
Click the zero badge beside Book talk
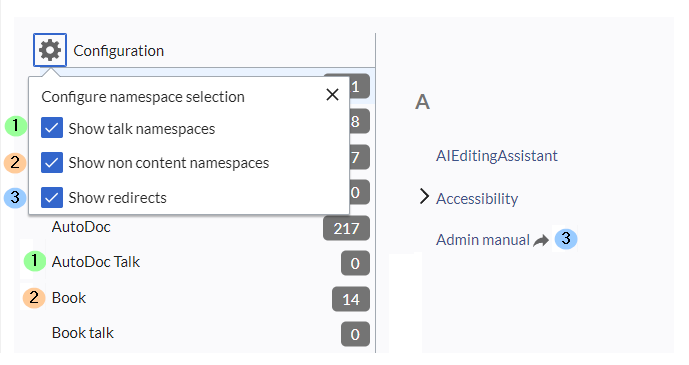tap(355, 334)
